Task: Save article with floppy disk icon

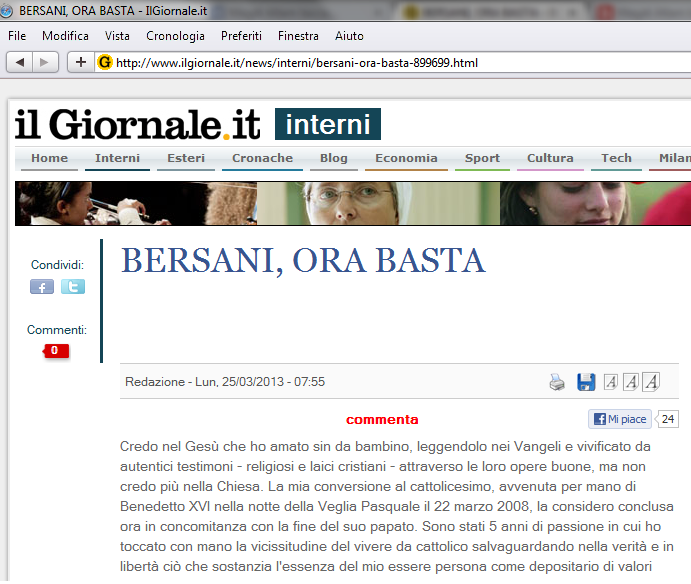Action: tap(586, 382)
